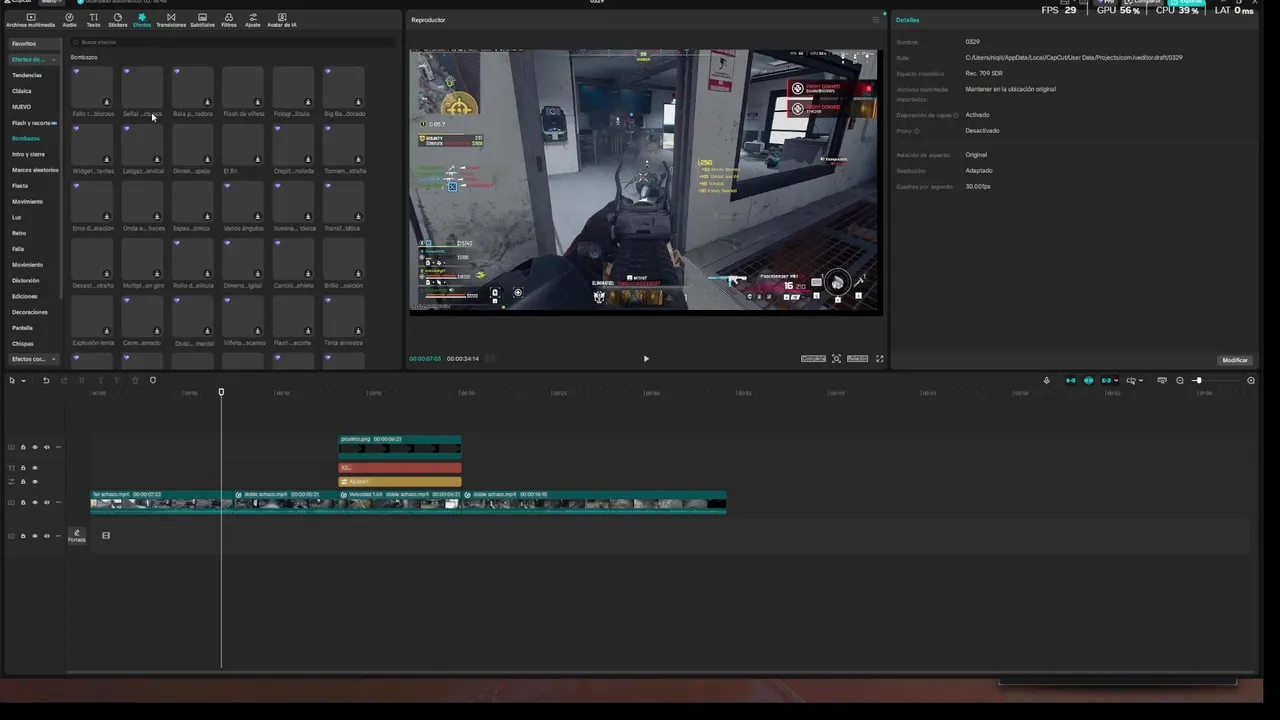Click the timeline playhead handle
The height and width of the screenshot is (720, 1280).
click(x=221, y=392)
